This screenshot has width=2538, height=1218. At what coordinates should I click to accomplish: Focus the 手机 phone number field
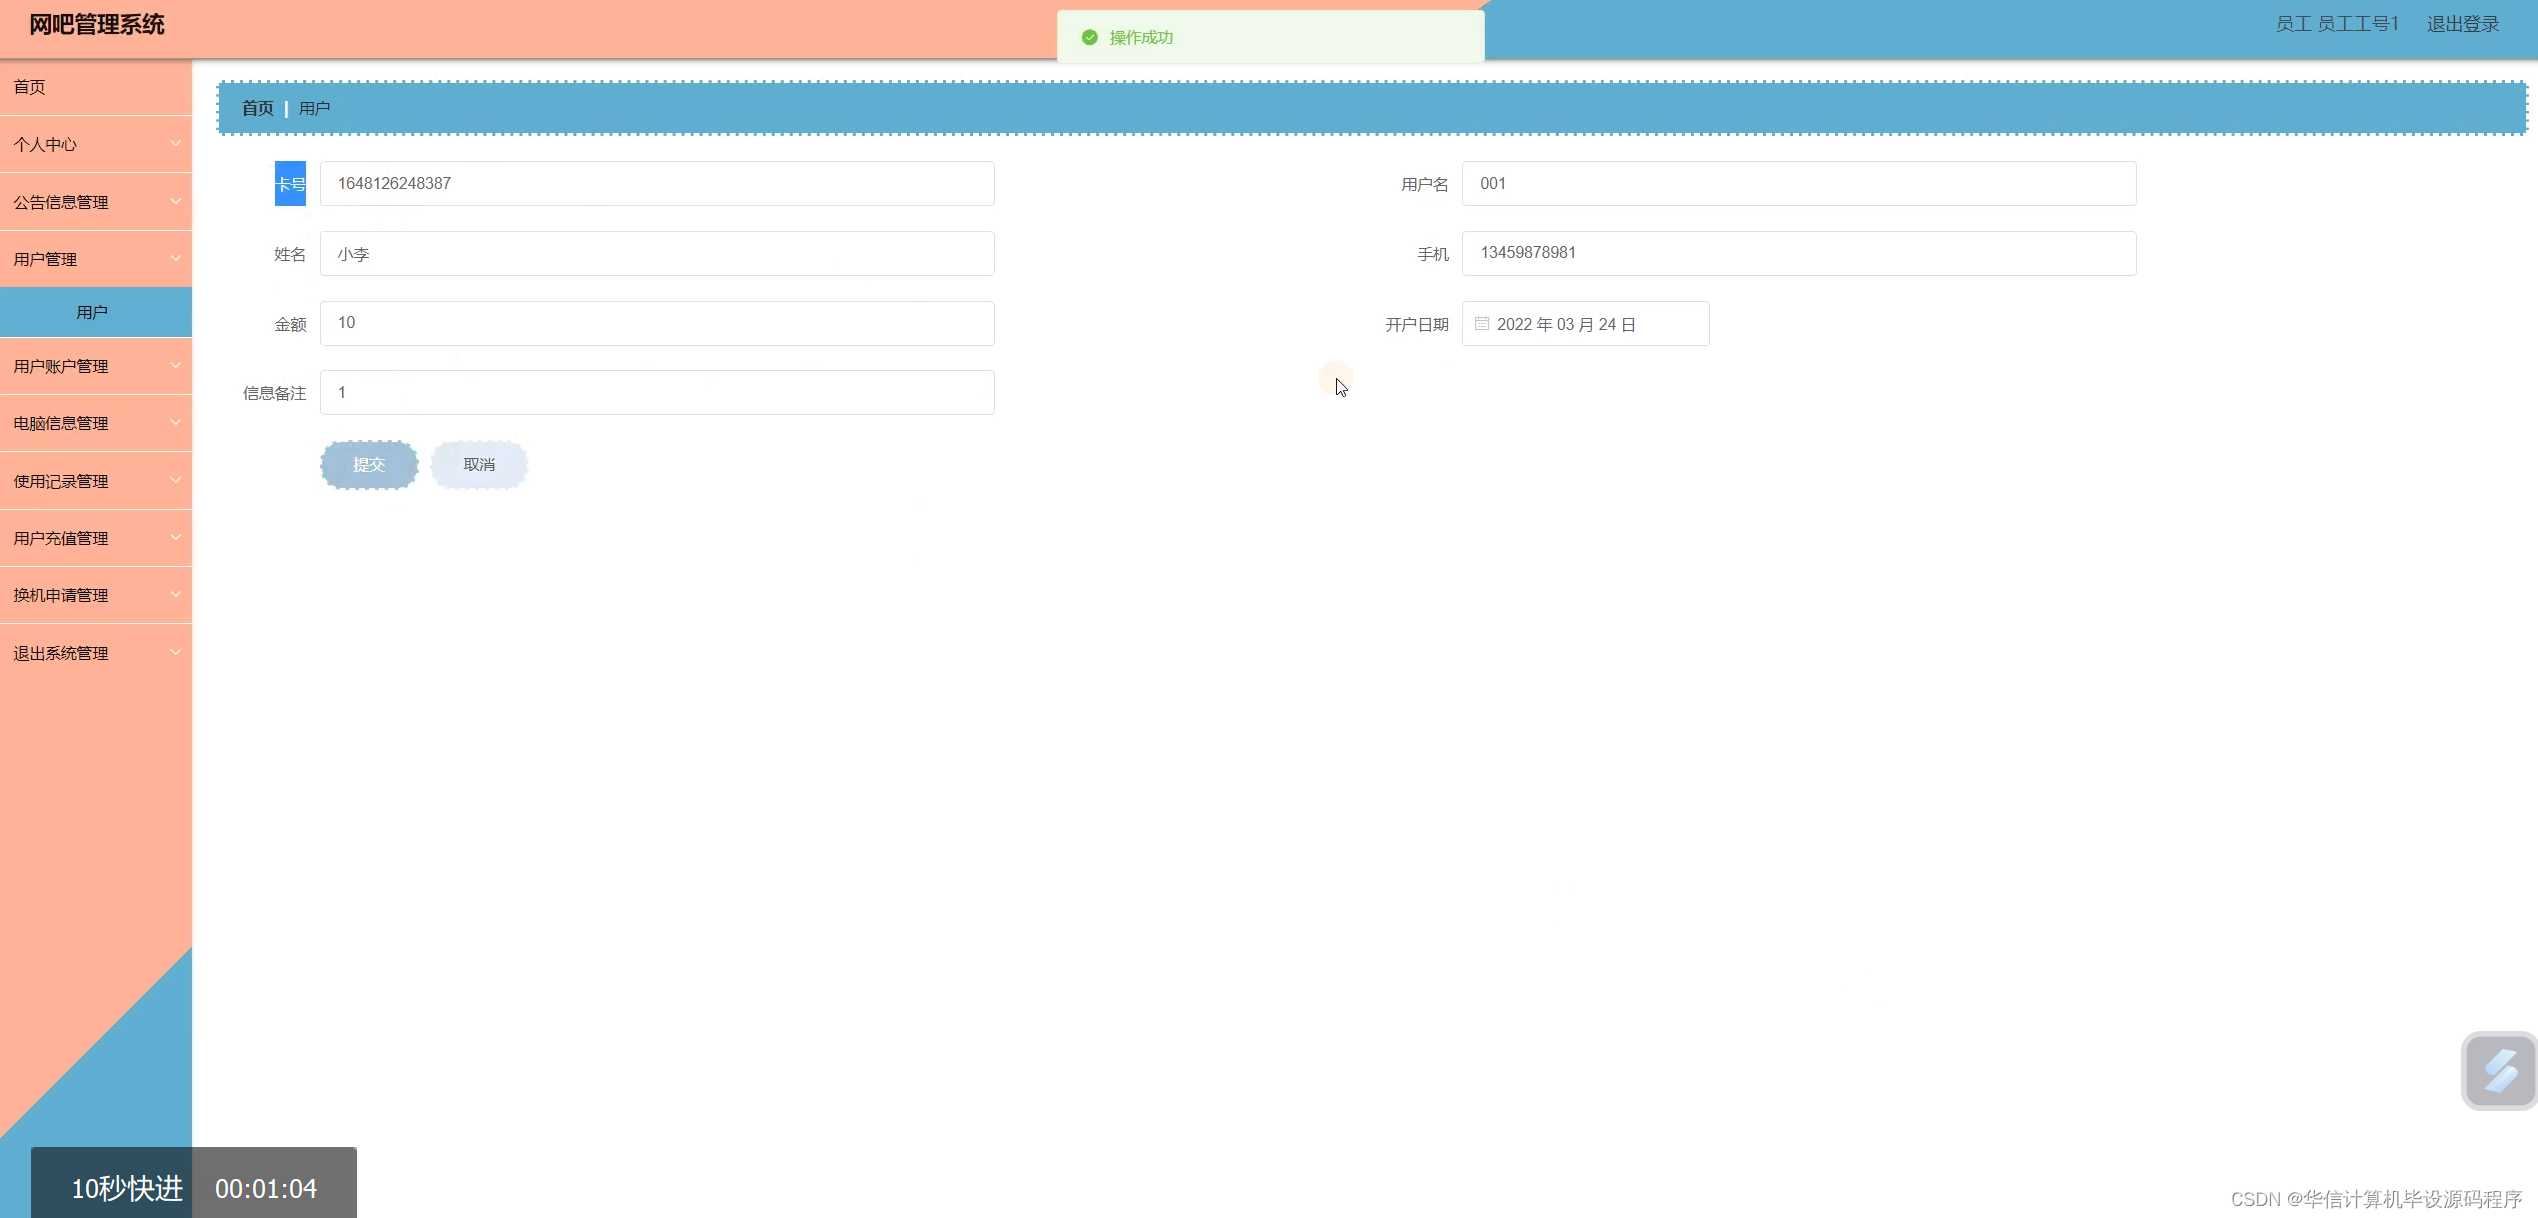coord(1798,253)
